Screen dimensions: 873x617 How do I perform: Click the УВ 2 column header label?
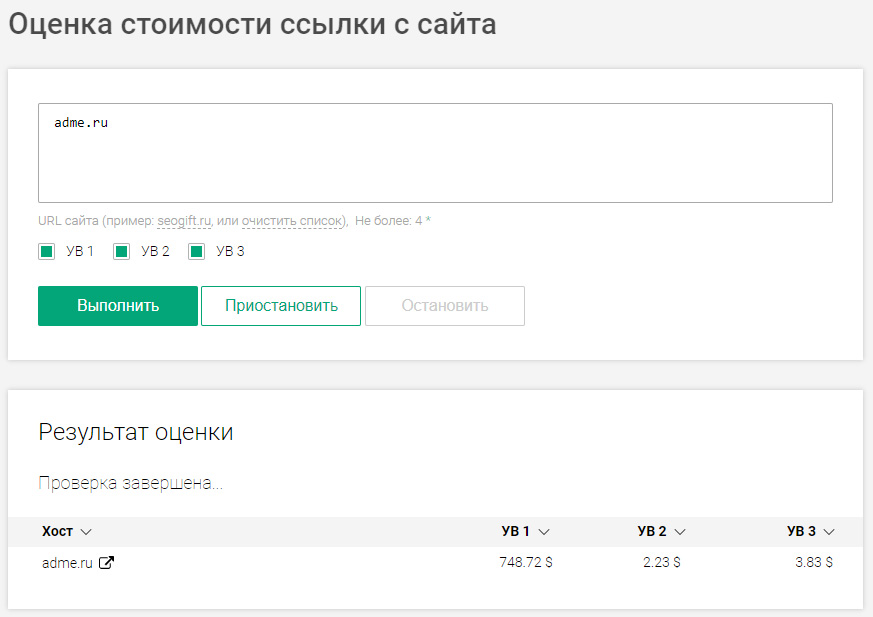[x=652, y=531]
